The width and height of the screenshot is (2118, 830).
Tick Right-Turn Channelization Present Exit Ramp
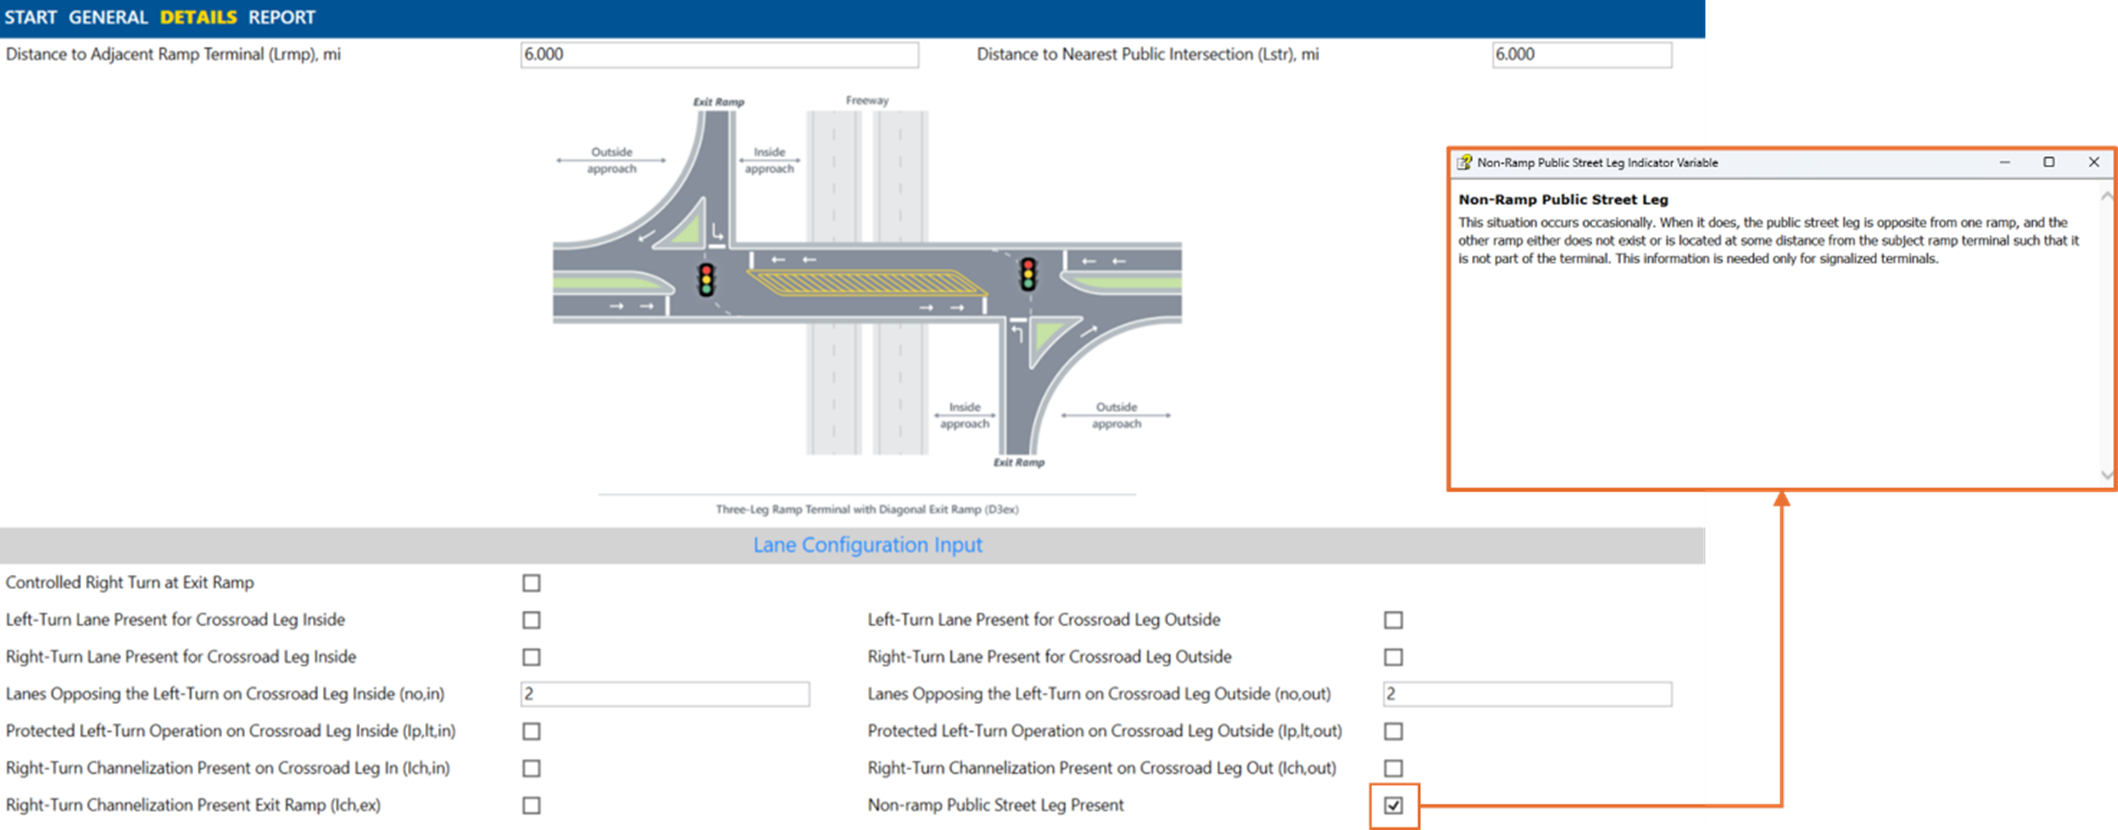[531, 805]
